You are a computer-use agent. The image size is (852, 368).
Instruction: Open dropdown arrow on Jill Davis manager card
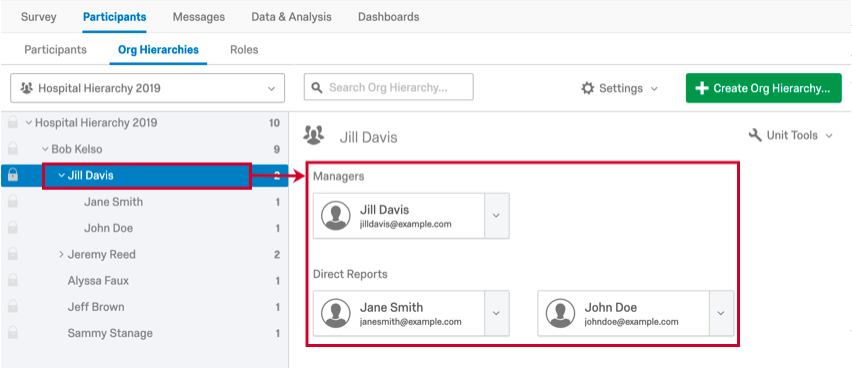[496, 216]
